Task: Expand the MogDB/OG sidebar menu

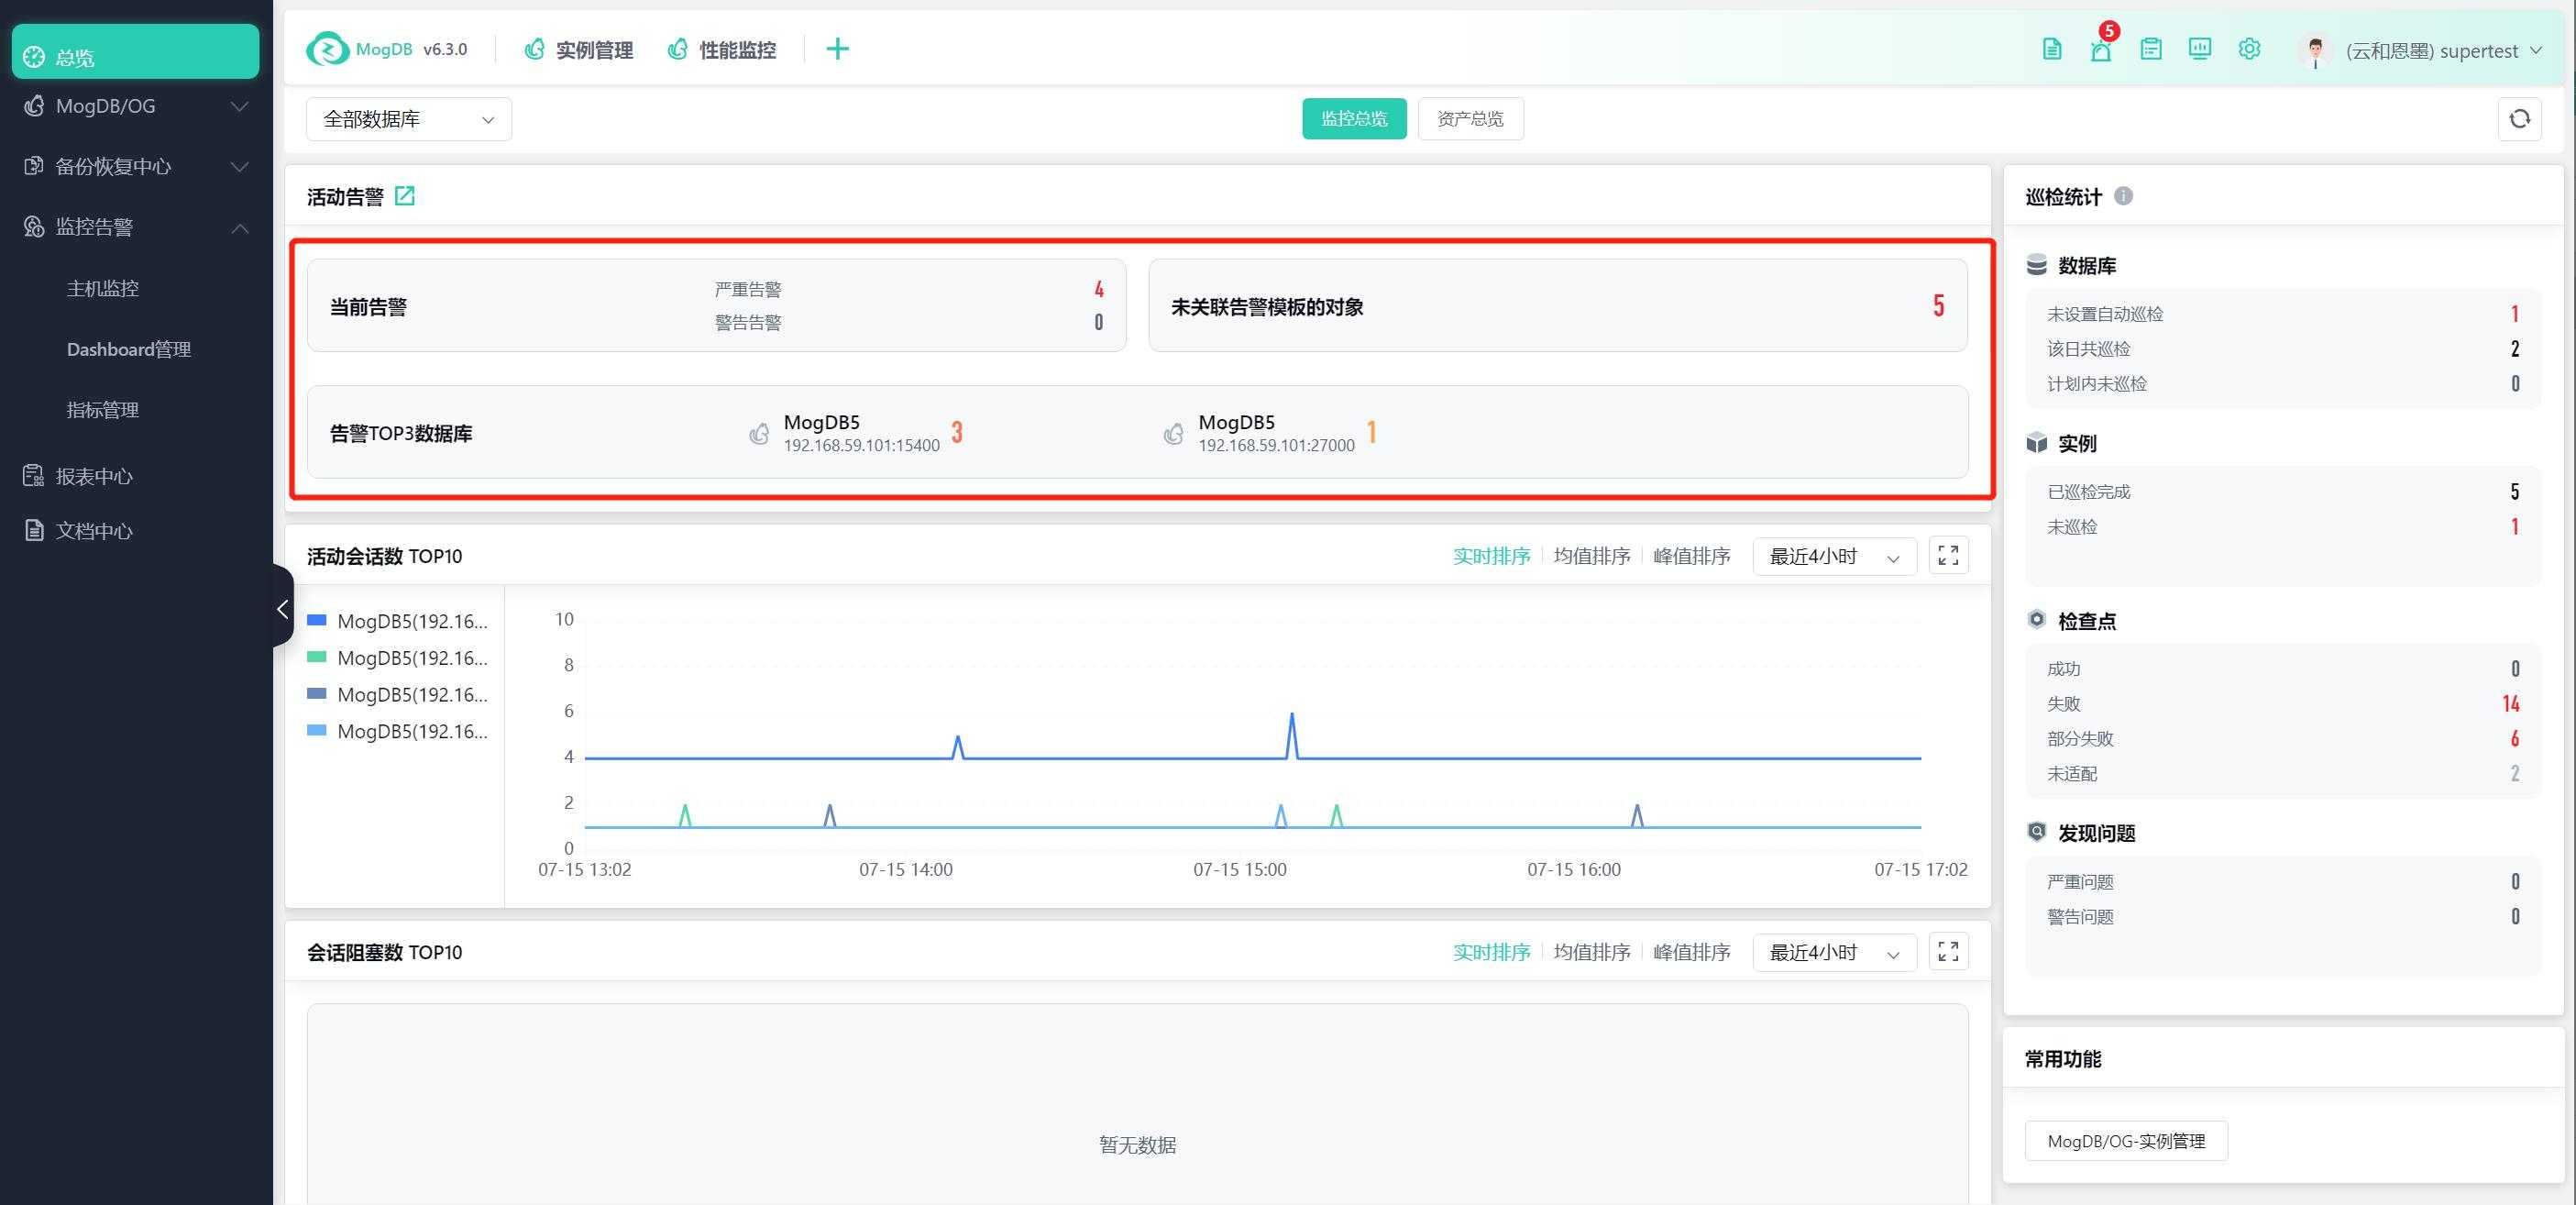Action: coord(240,106)
